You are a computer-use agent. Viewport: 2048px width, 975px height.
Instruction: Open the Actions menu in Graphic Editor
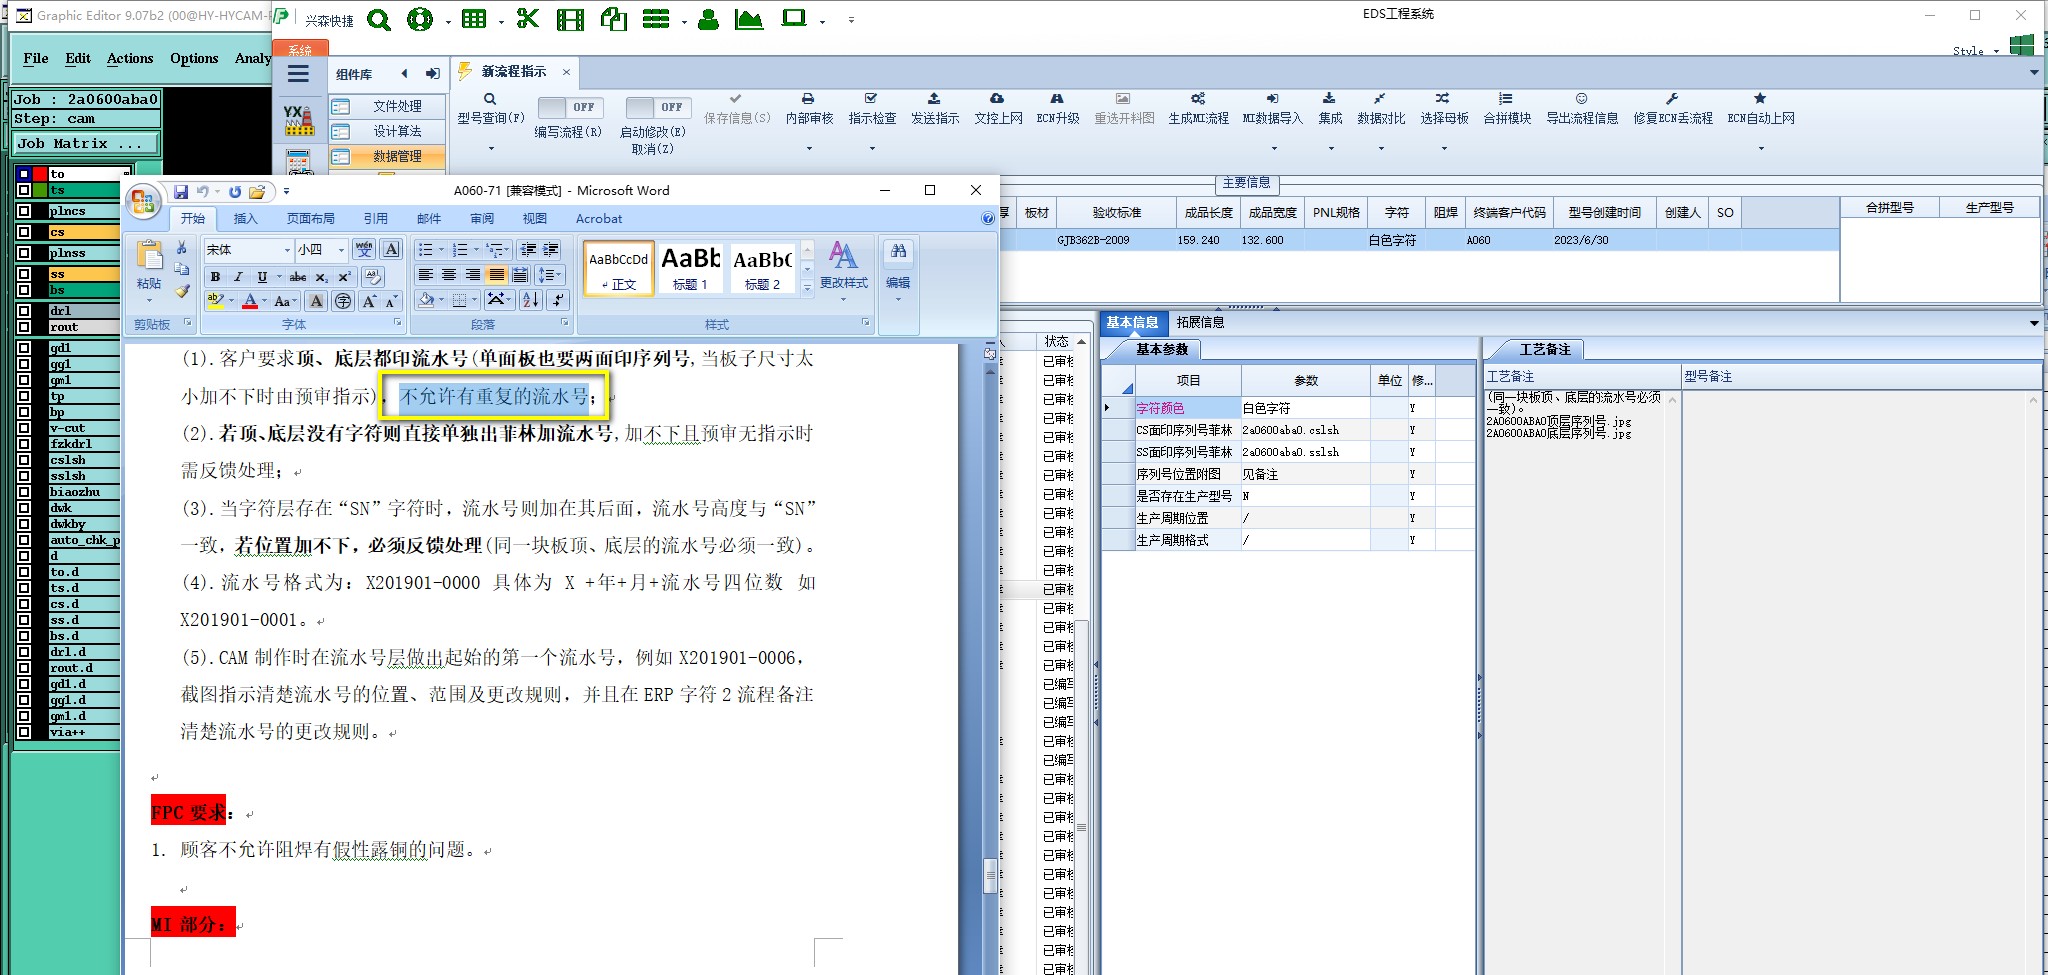pos(130,58)
